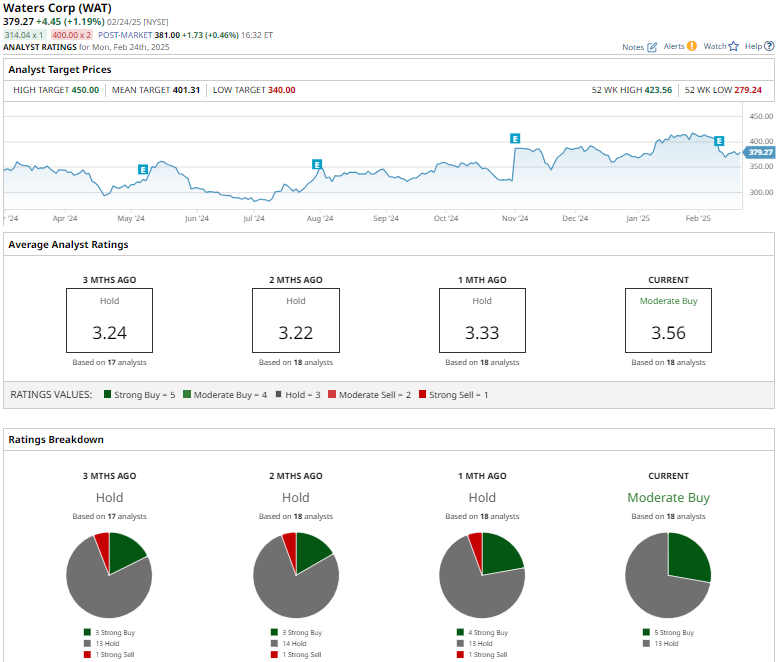
Task: Click the 1 month ago pie chart
Action: (482, 575)
